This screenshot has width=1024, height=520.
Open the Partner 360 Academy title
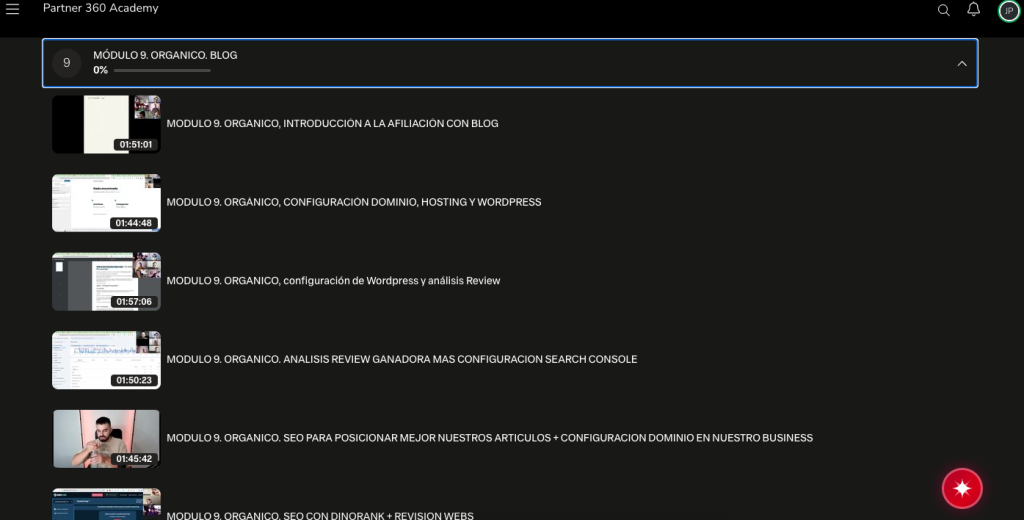pos(101,8)
